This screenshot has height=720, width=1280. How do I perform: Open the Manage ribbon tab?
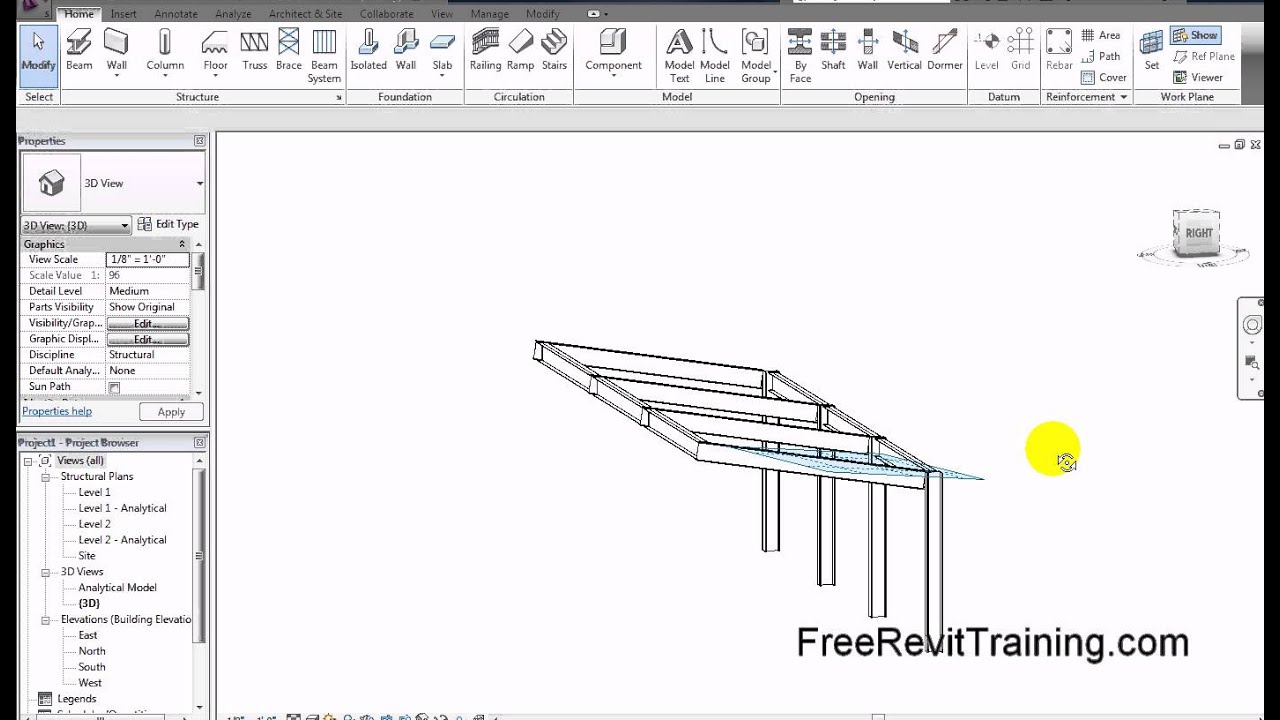tap(489, 14)
